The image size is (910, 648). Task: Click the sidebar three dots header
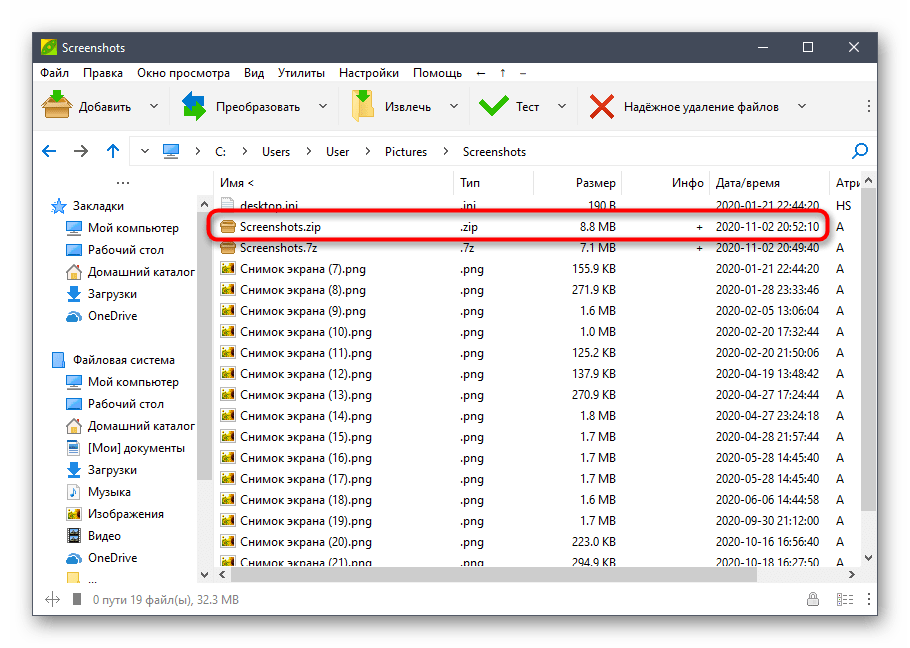pyautogui.click(x=123, y=183)
